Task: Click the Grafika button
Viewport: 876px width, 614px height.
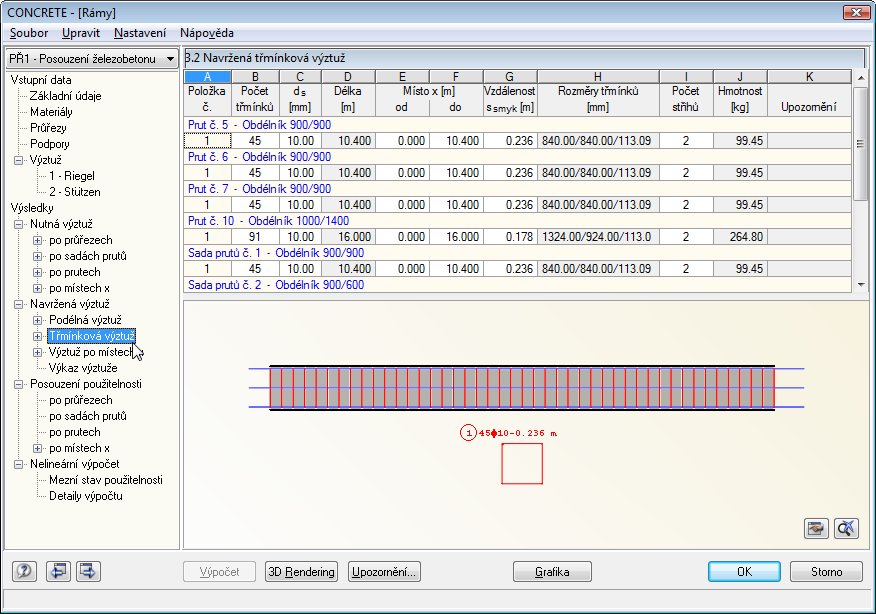Action: click(x=552, y=572)
